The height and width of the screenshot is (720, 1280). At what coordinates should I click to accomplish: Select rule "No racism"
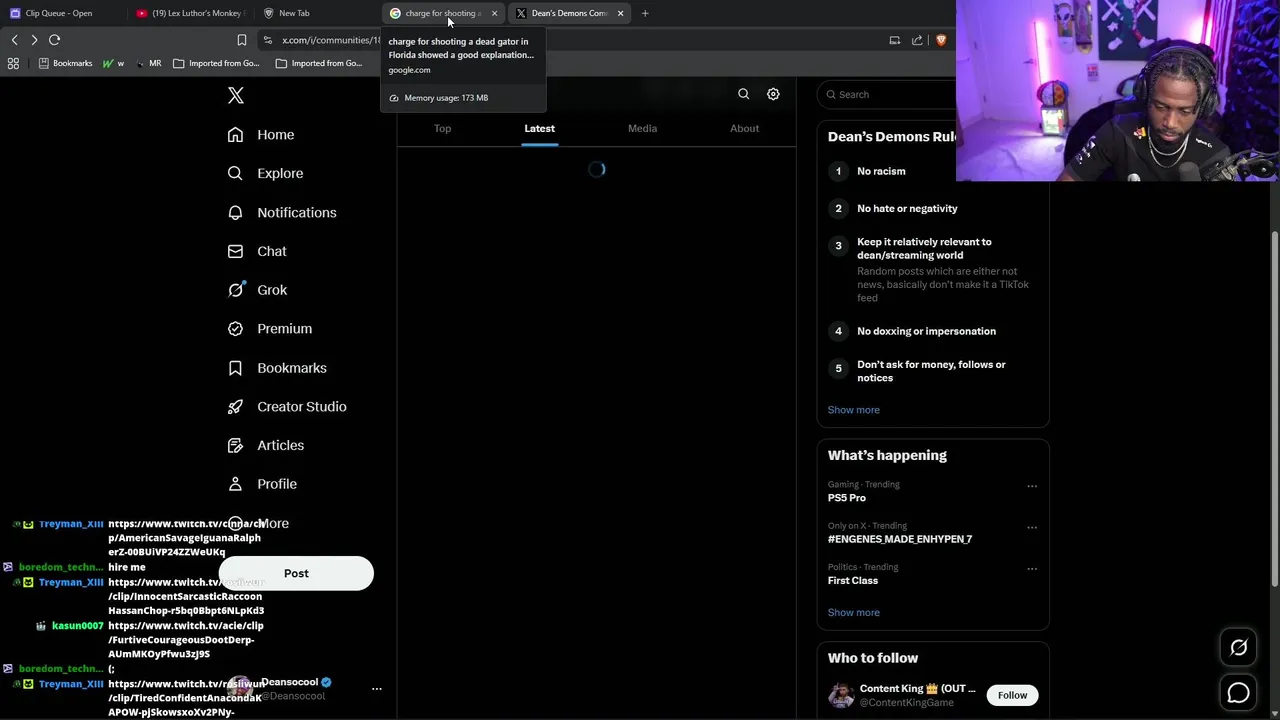pyautogui.click(x=881, y=171)
